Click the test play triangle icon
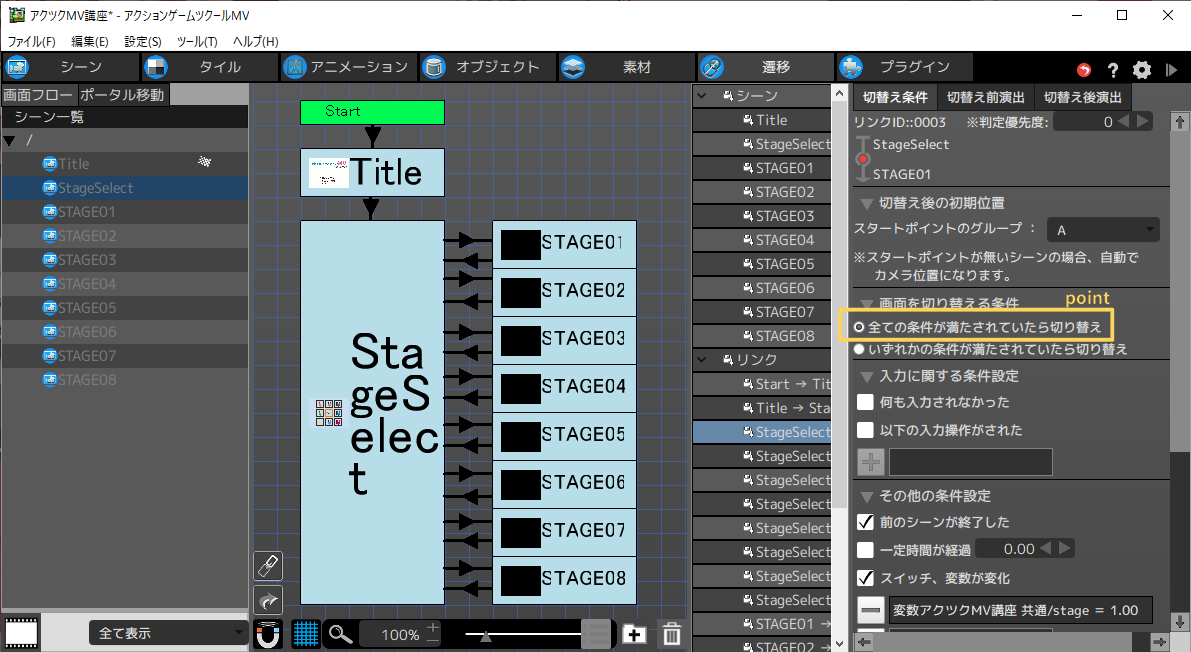This screenshot has height=652, width=1191. (1172, 69)
